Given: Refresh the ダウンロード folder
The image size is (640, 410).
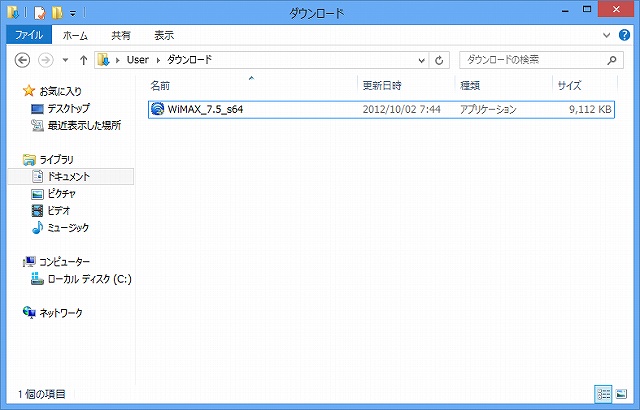Looking at the screenshot, I should point(439,60).
